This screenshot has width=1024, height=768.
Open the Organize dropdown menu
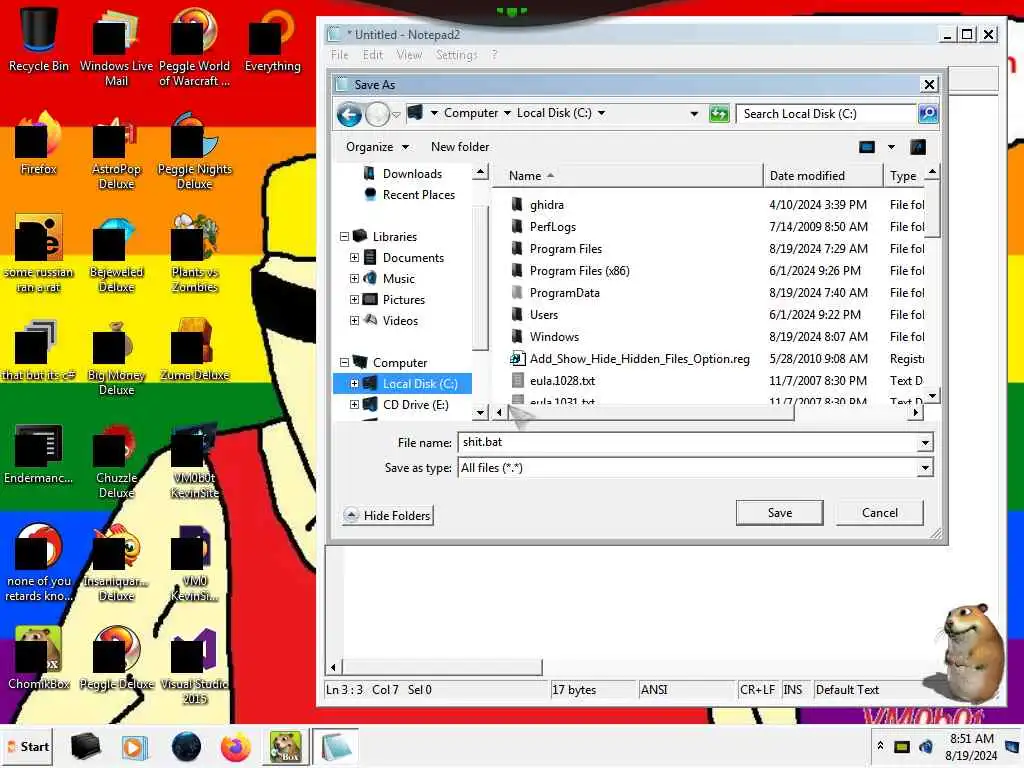tap(377, 147)
